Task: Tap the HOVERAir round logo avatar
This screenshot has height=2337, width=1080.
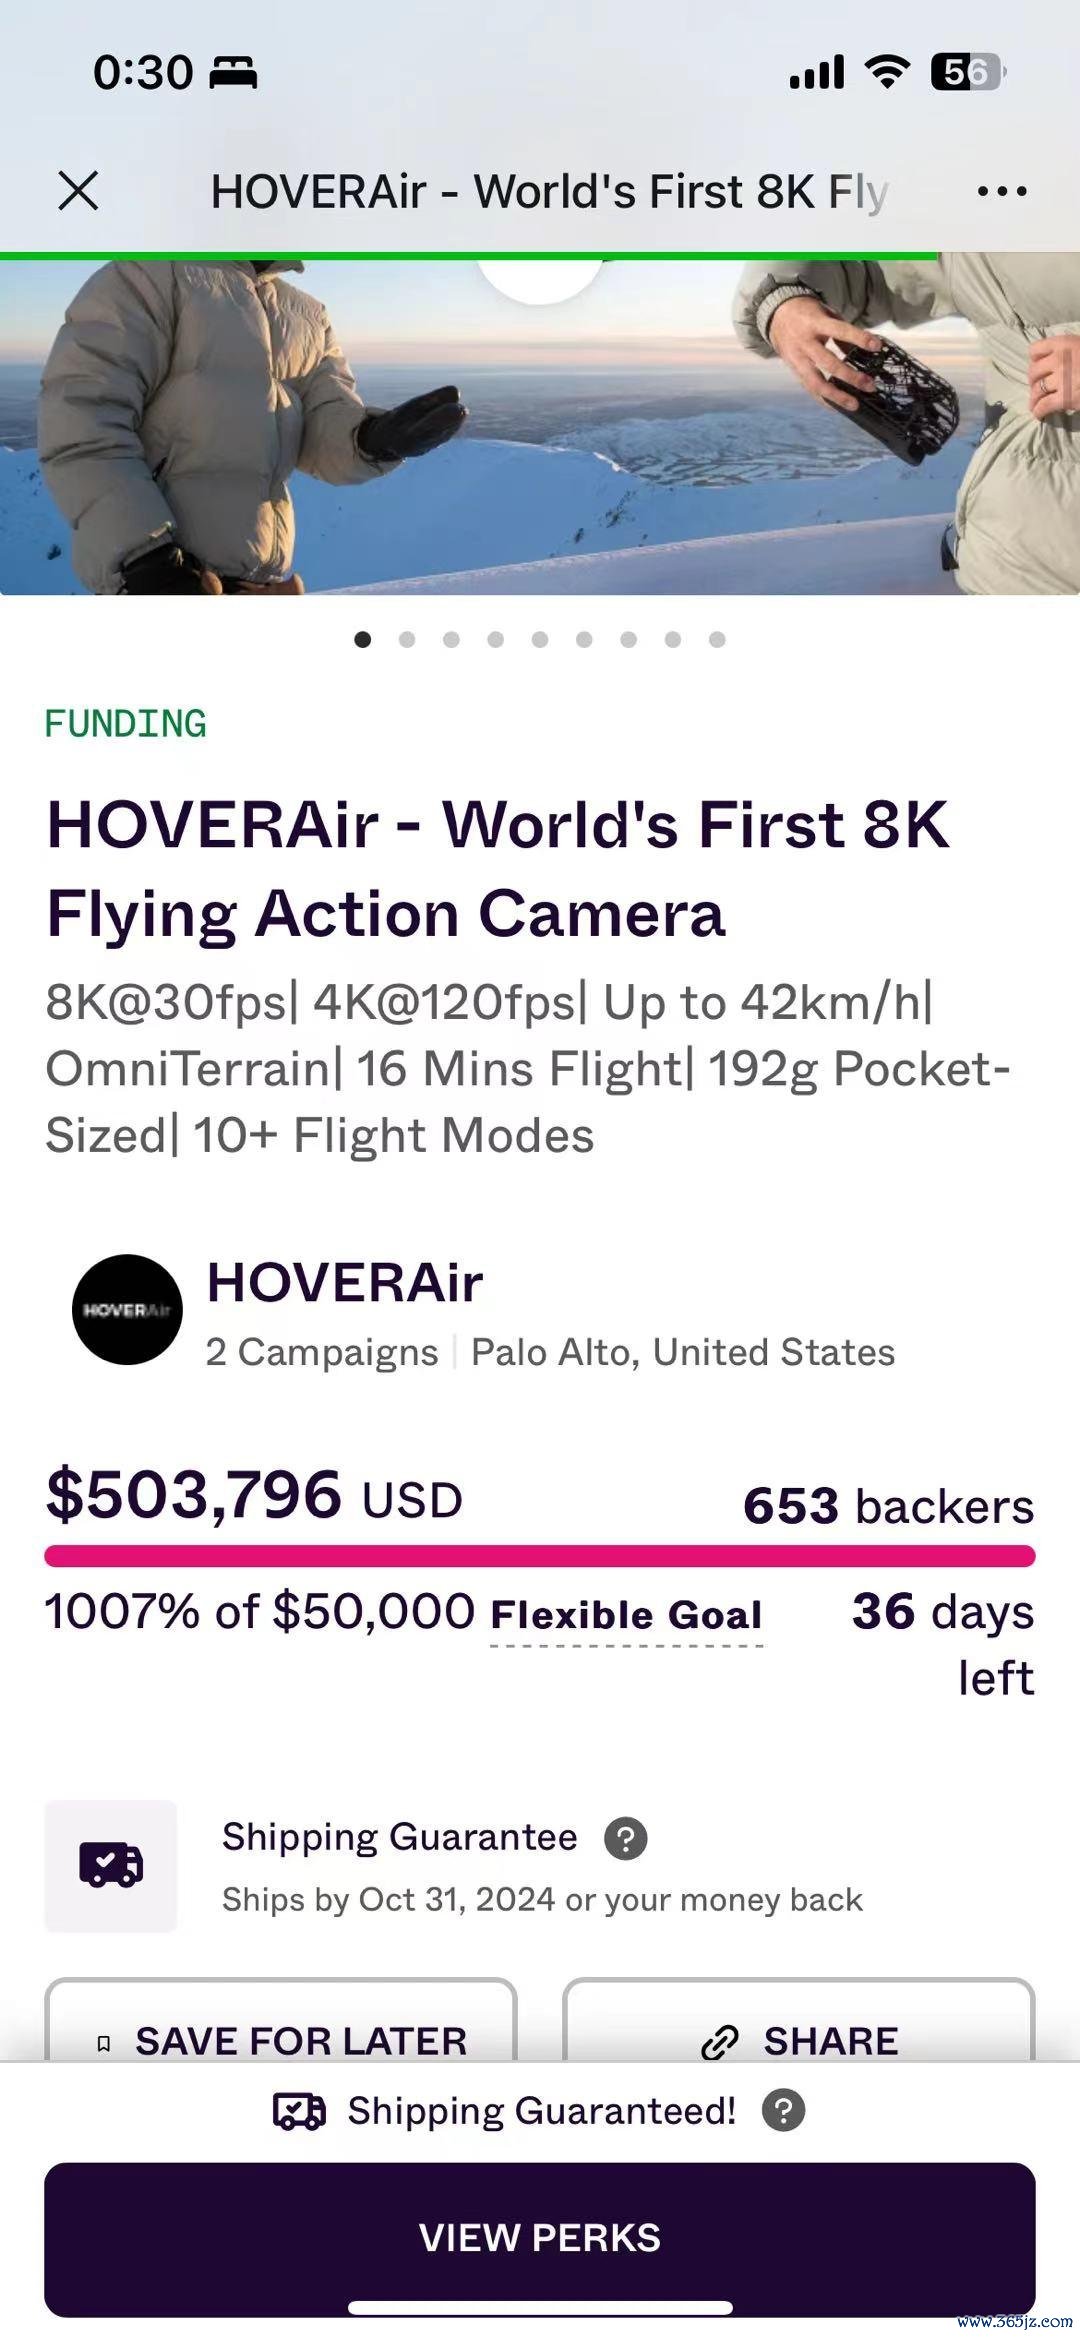Action: 127,1309
